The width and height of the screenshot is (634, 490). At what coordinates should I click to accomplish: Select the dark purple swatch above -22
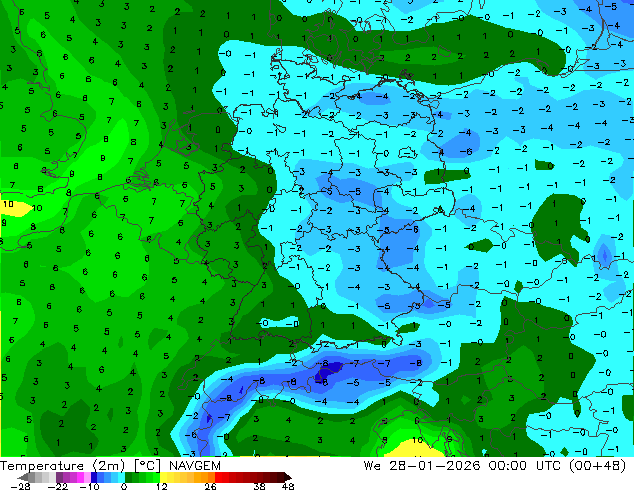(x=59, y=477)
